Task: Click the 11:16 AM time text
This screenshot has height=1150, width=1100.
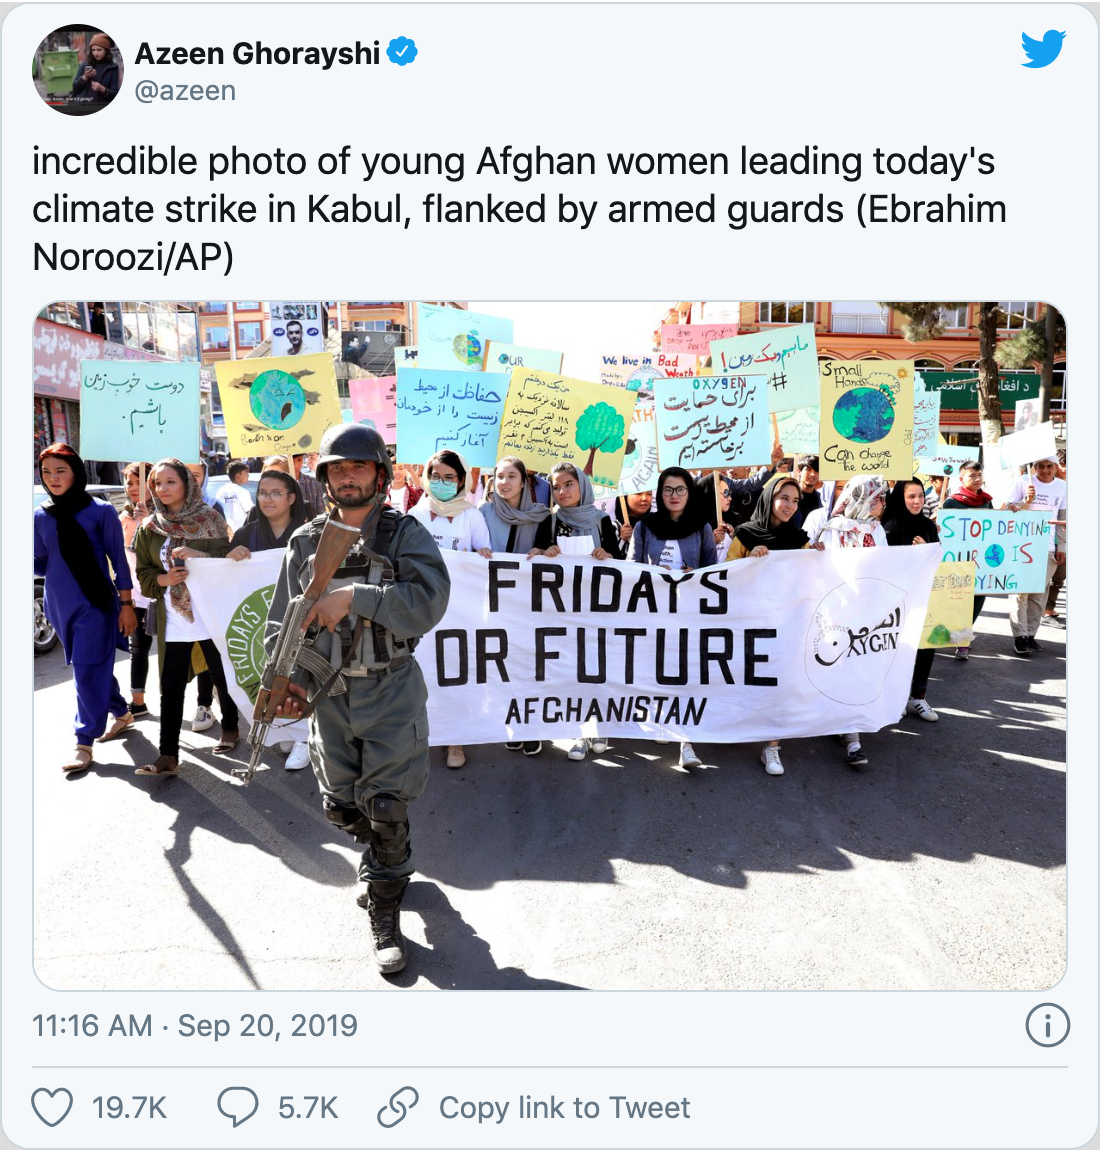Action: click(x=92, y=1025)
